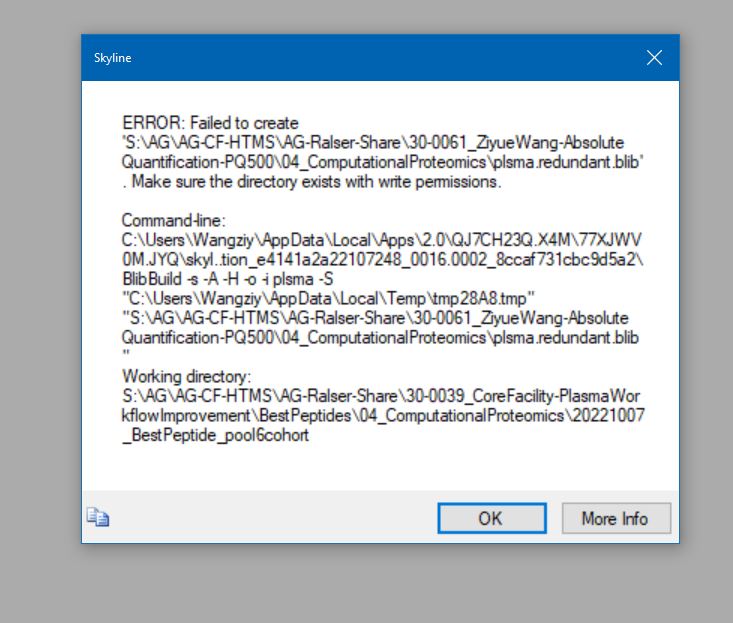Click the copy message icon in dialog footer
Viewport: 733px width, 623px height.
97,517
